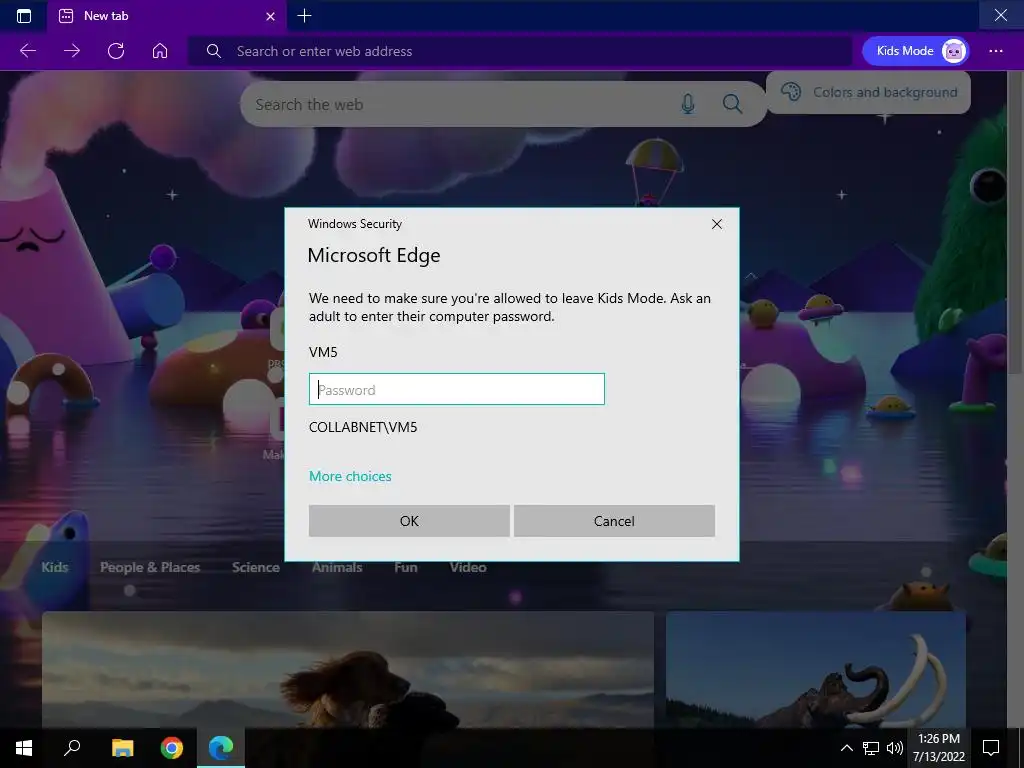Confirm with the OK button

(409, 520)
